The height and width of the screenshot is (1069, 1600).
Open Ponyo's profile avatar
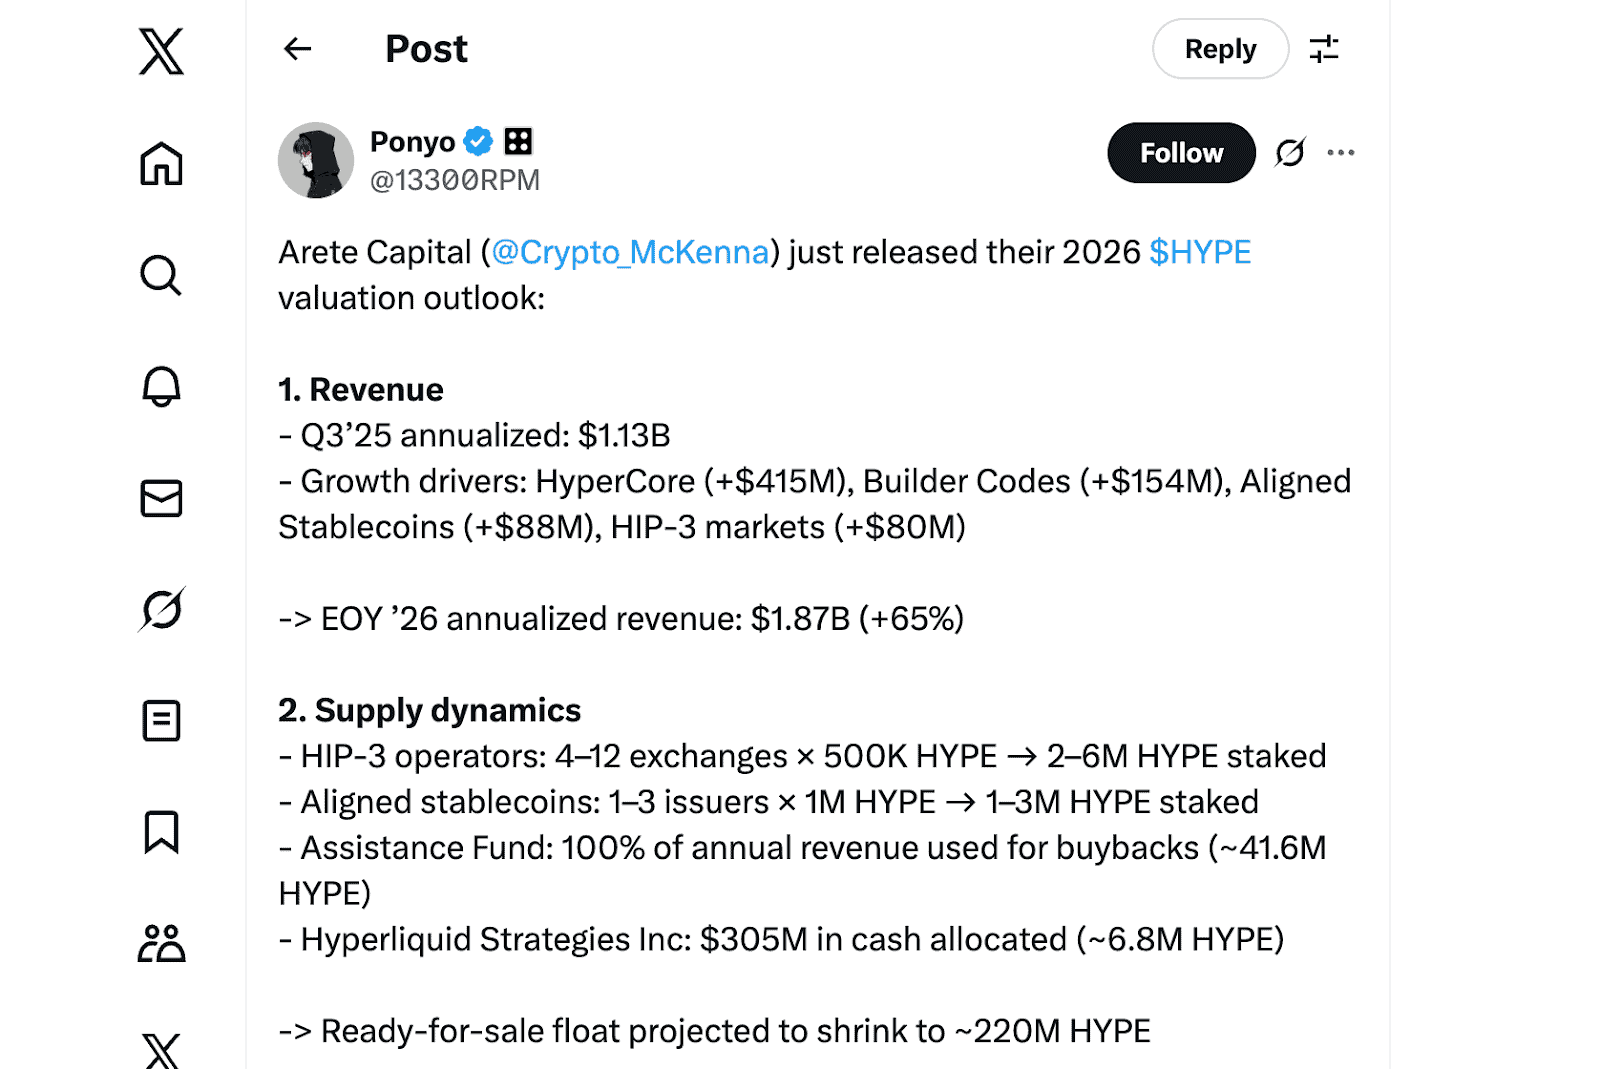pos(316,160)
